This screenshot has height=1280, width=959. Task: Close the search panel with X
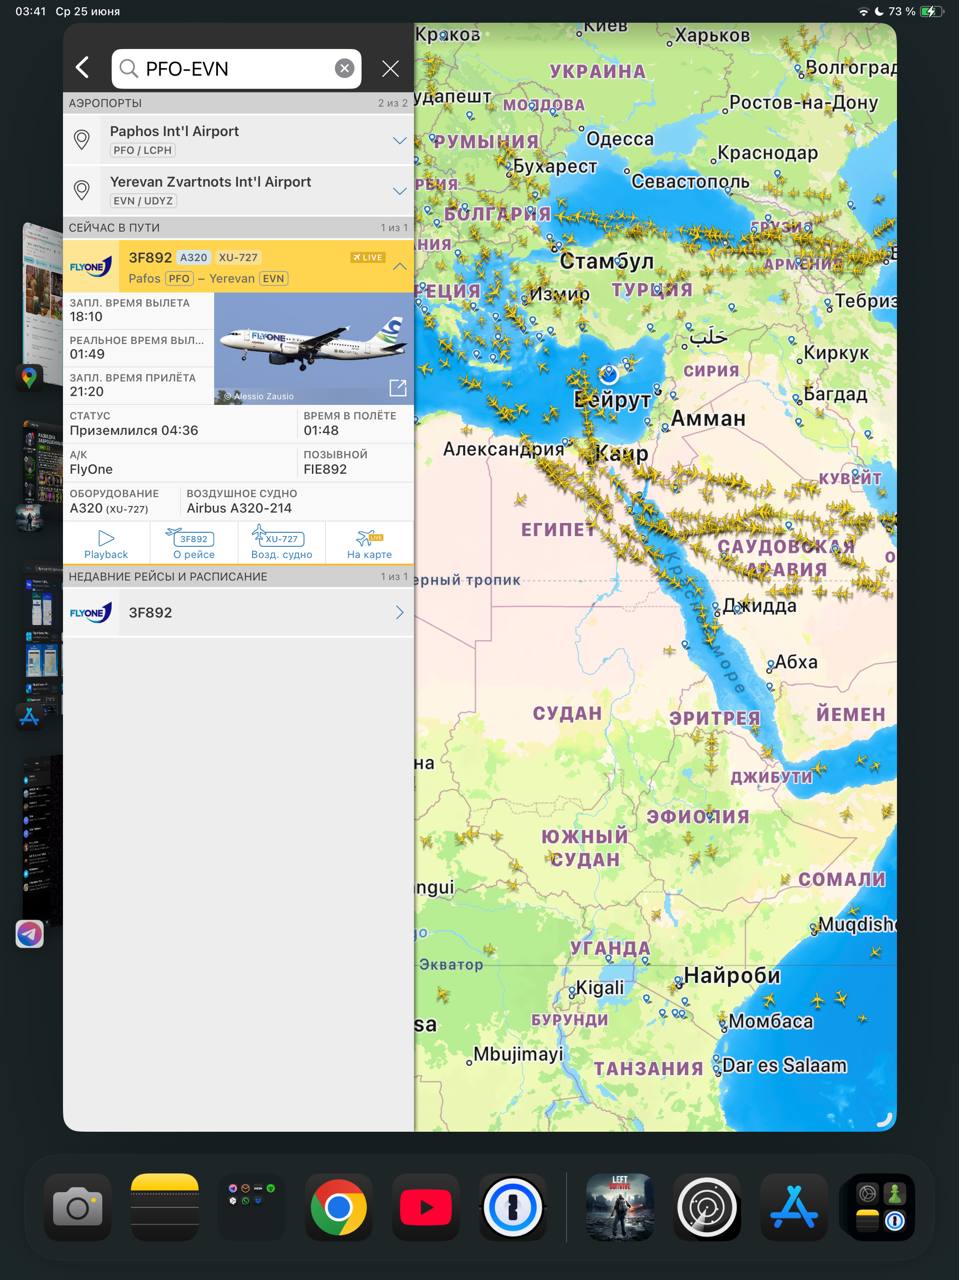point(390,68)
